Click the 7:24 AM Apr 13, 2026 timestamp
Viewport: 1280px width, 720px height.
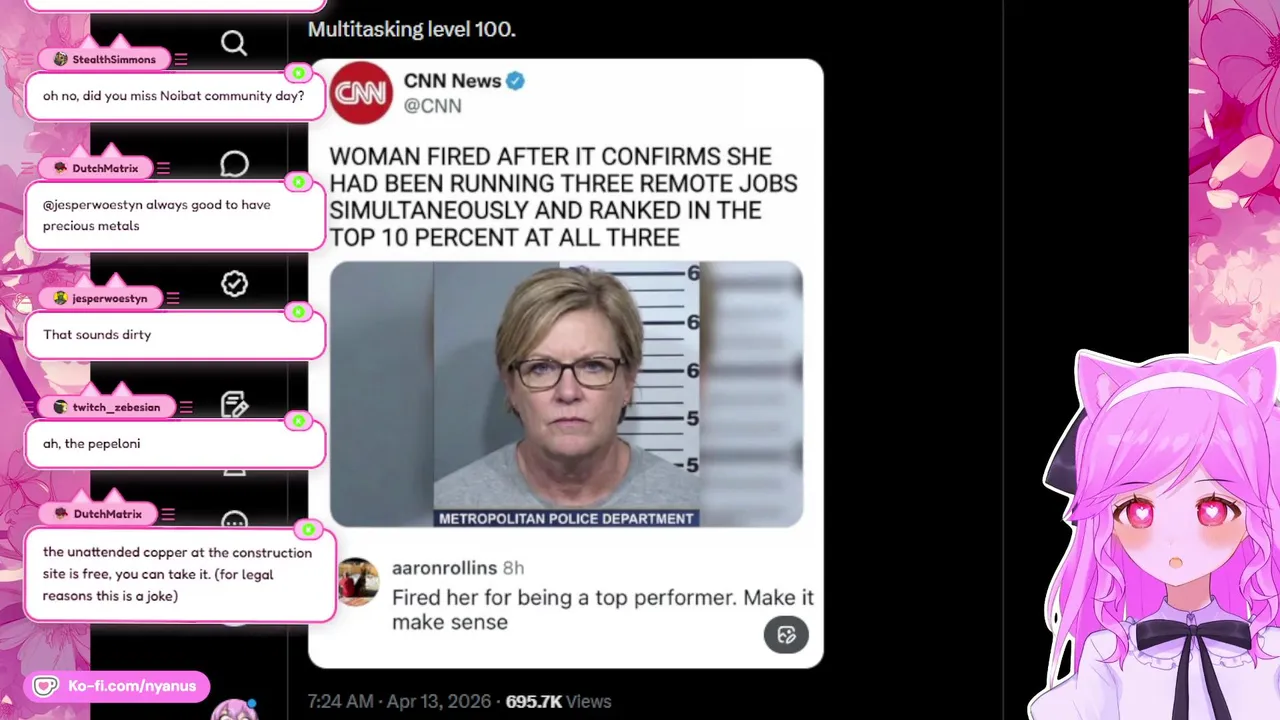[x=399, y=702]
